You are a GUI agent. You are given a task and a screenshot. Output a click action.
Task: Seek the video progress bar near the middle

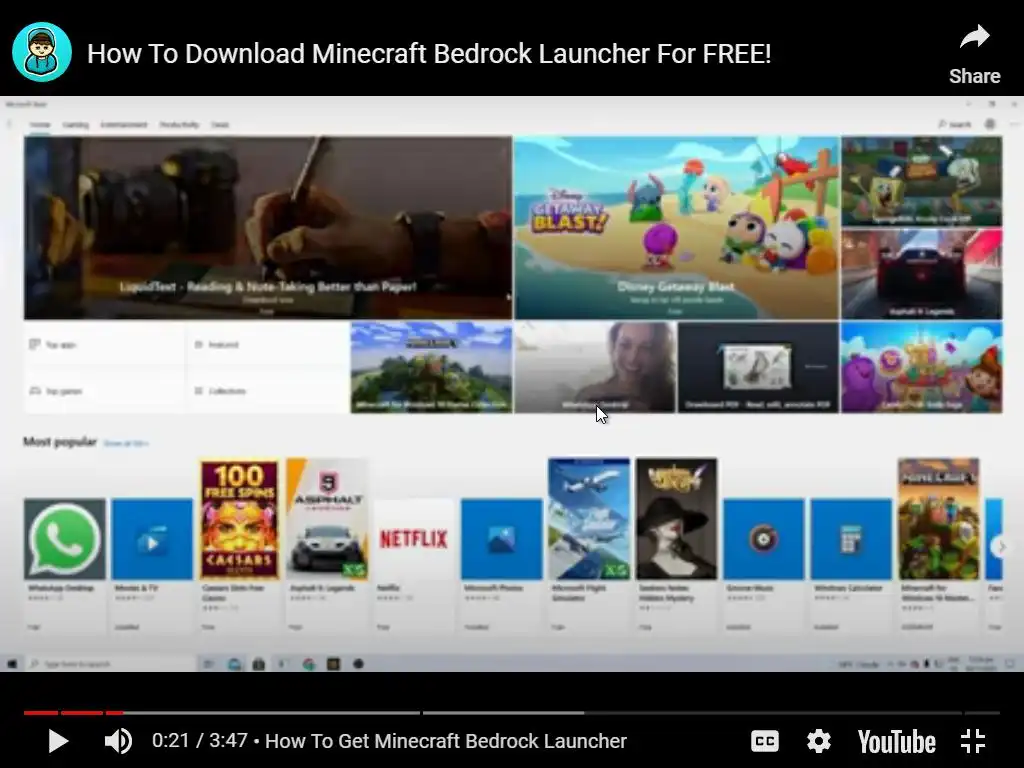[512, 712]
